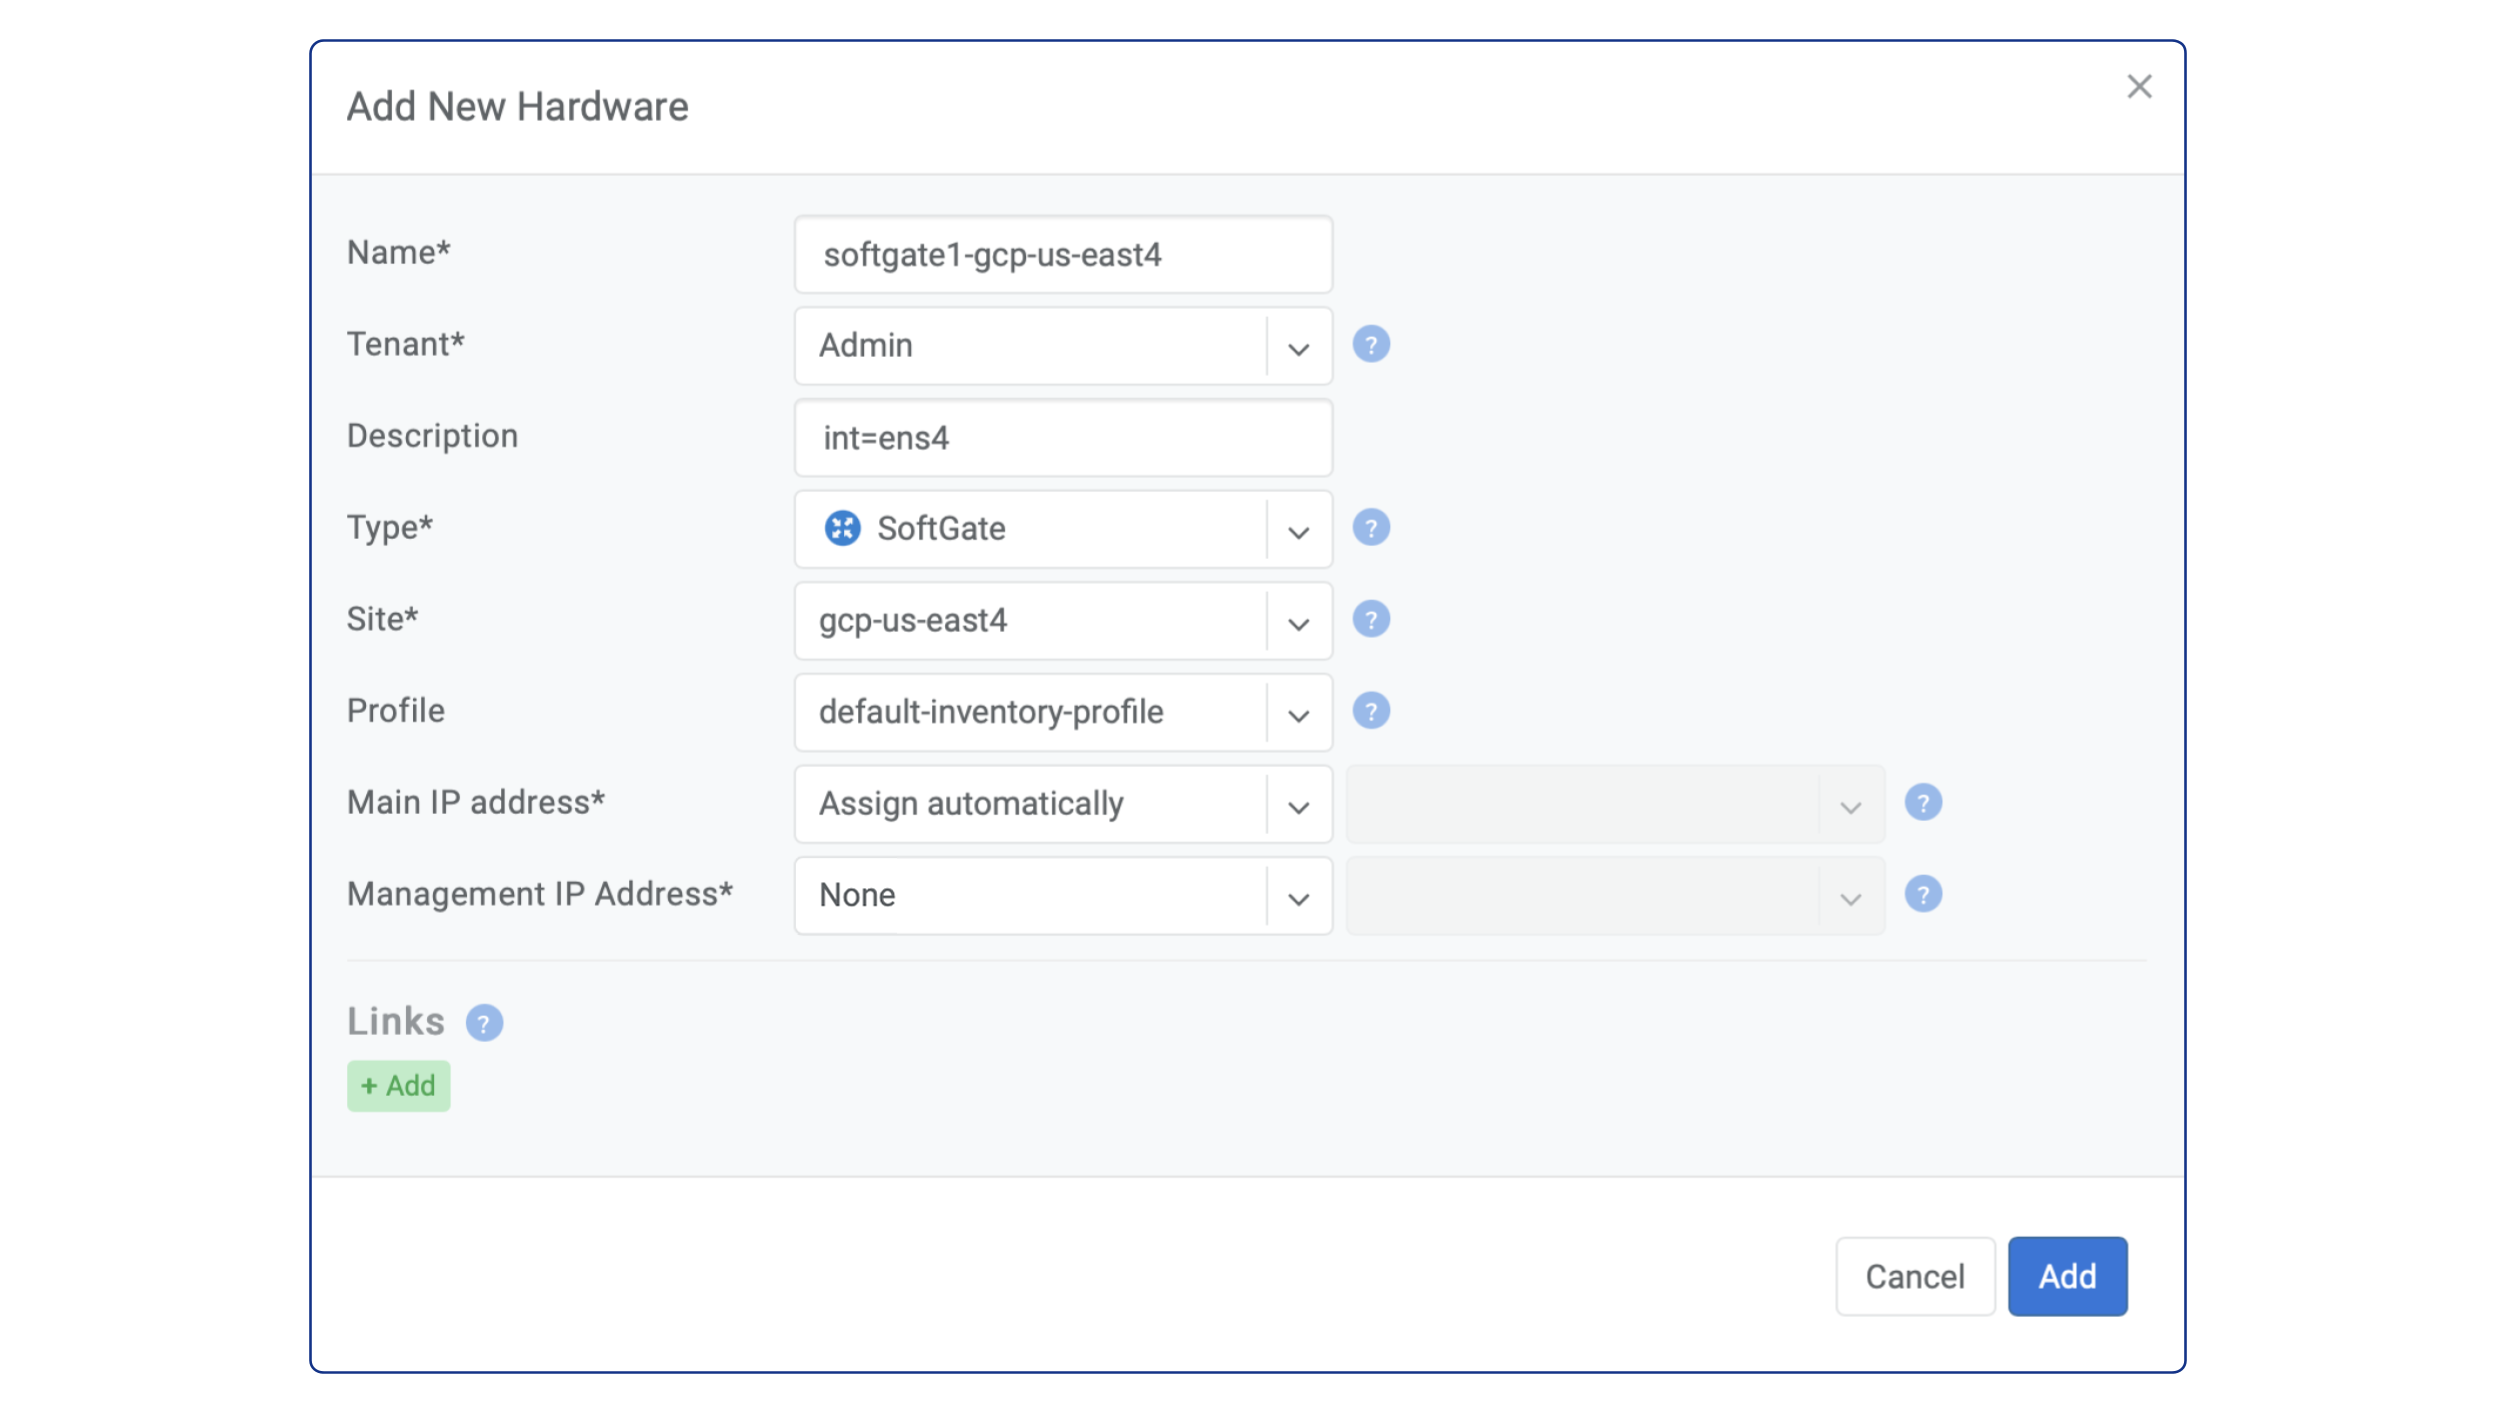The height and width of the screenshot is (1413, 2500).
Task: Open the Tenant help tooltip icon
Action: coord(1372,344)
